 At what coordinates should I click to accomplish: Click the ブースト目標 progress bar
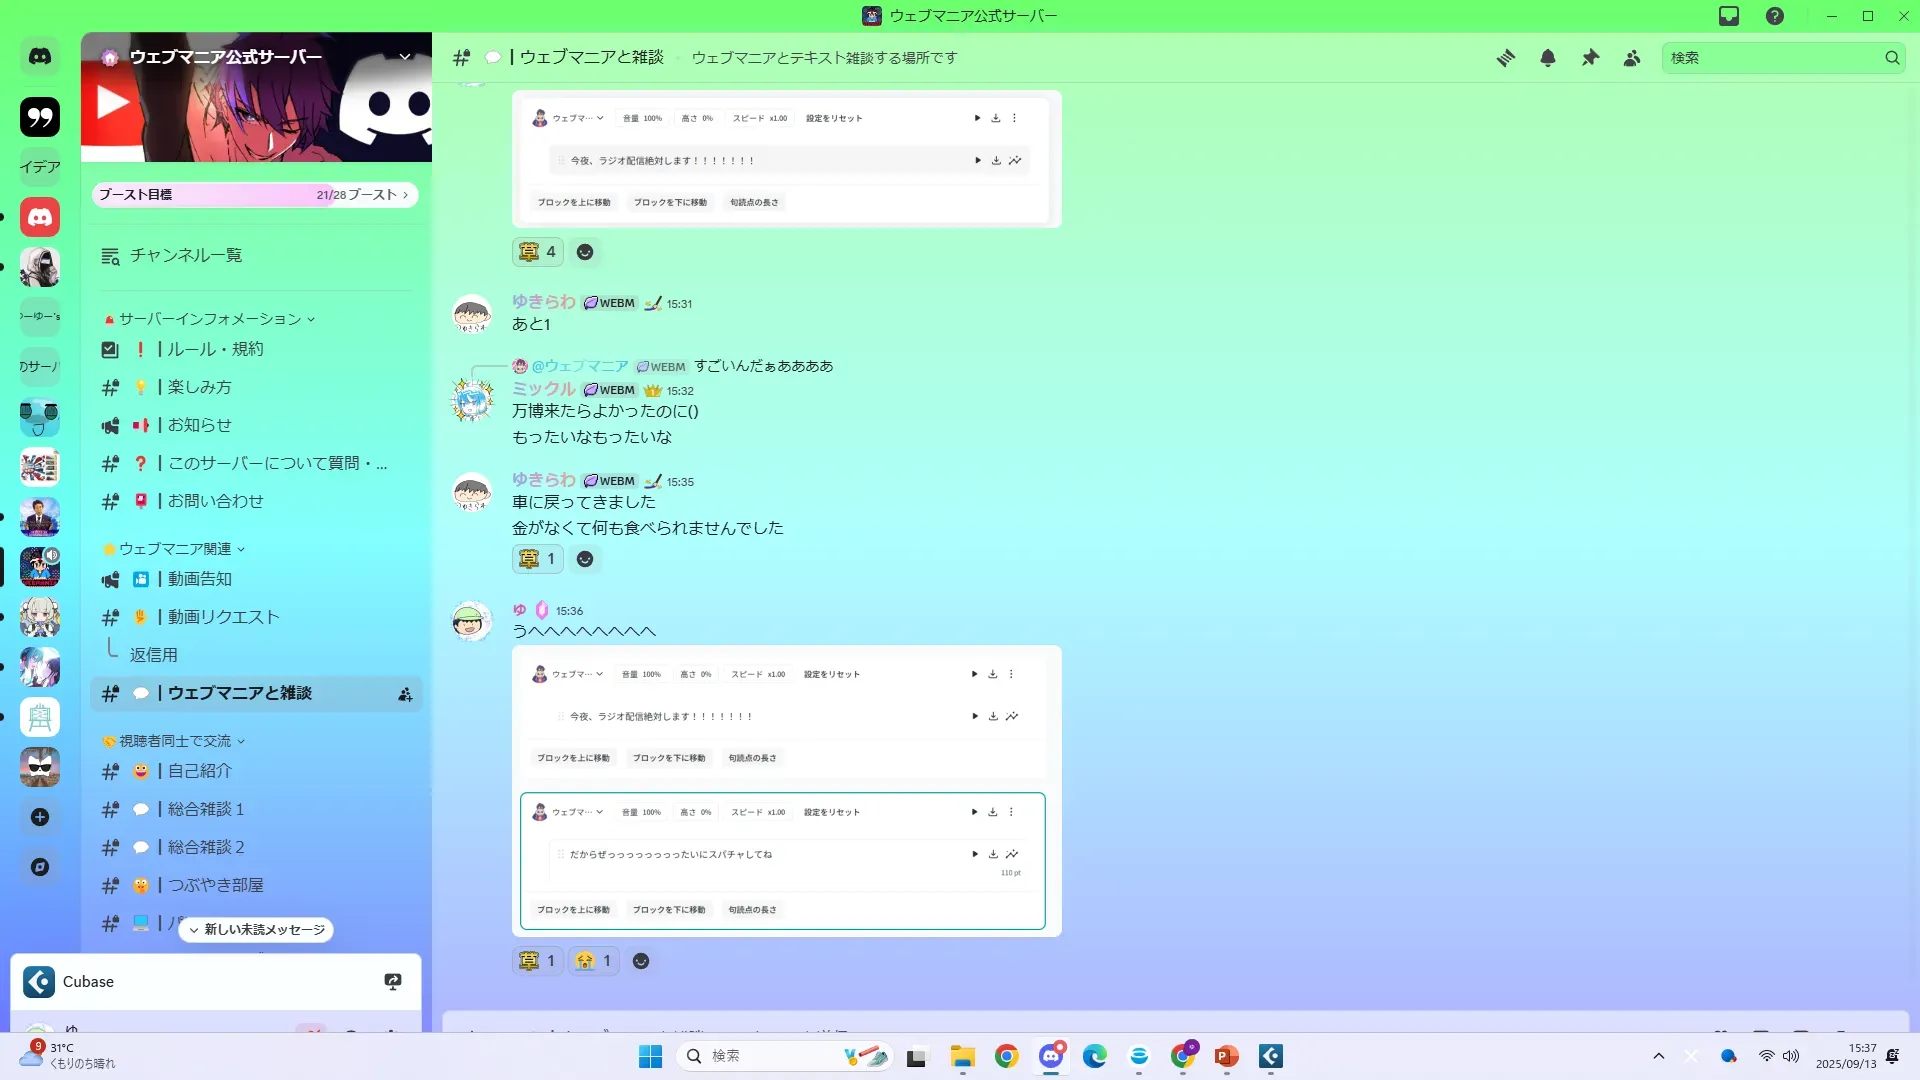[255, 195]
